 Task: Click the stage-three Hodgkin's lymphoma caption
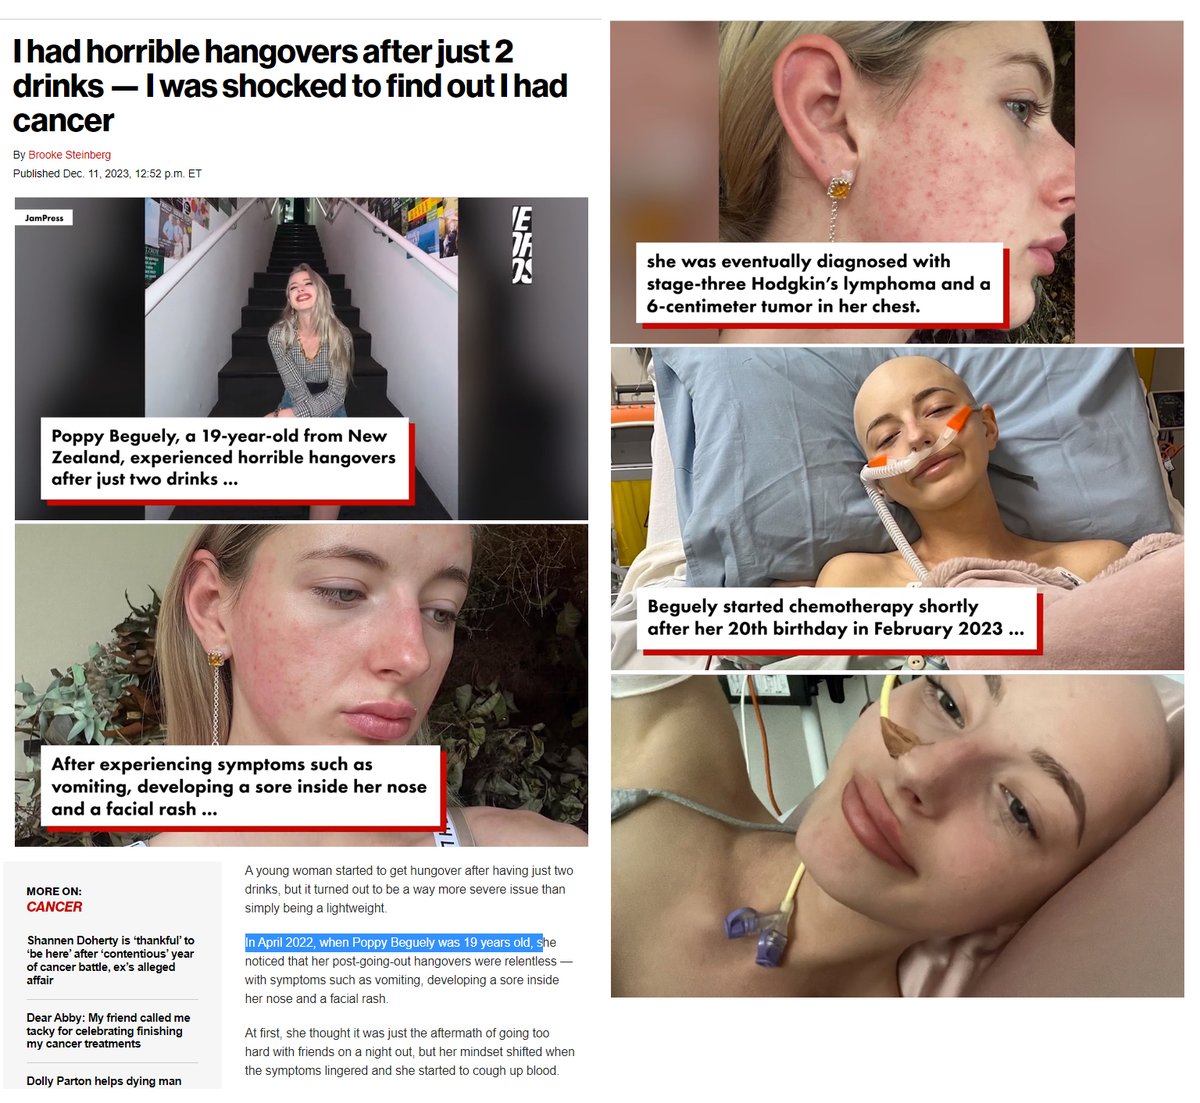point(819,284)
